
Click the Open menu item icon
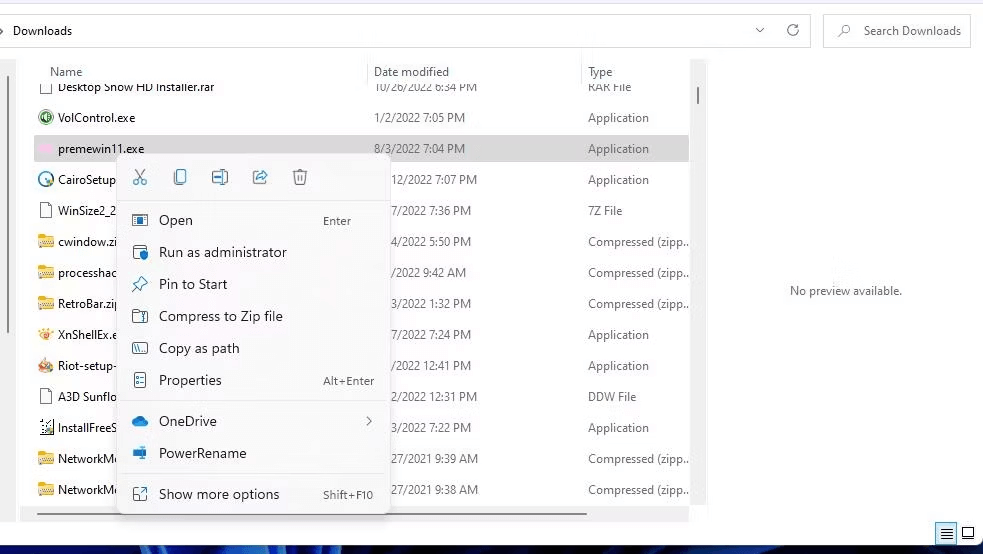140,220
